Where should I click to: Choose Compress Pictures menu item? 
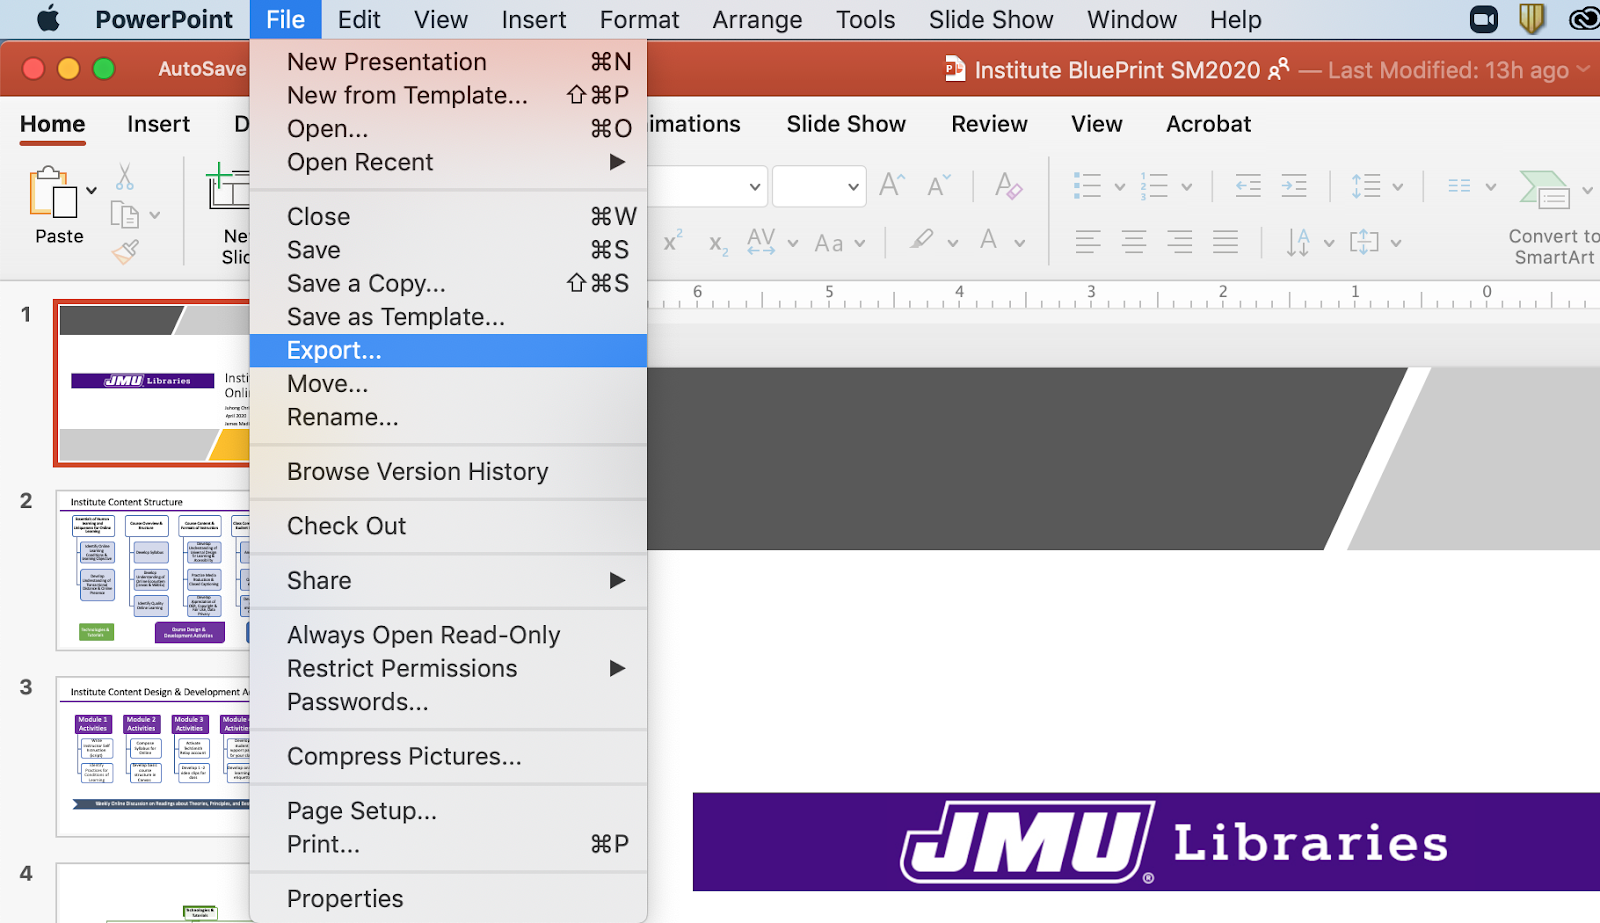click(x=448, y=757)
